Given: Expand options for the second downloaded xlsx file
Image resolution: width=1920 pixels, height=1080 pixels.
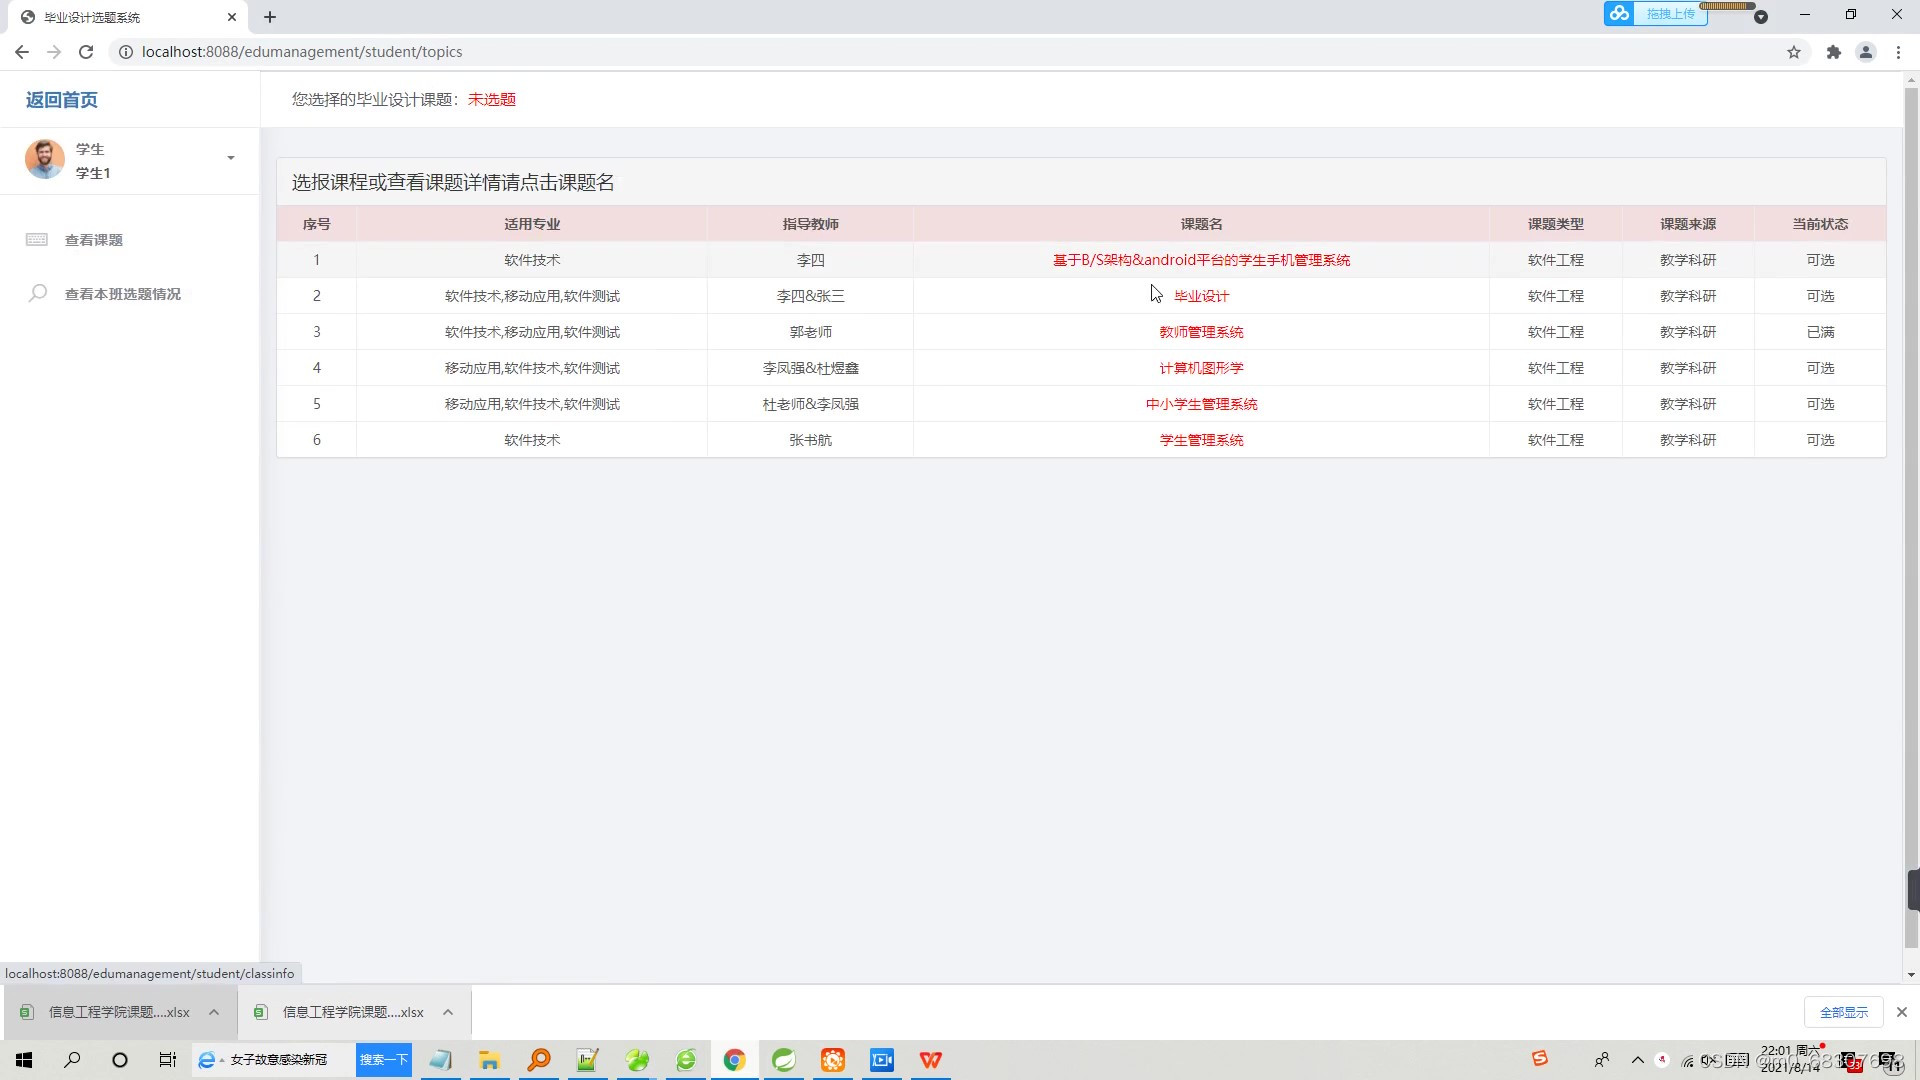Looking at the screenshot, I should [x=448, y=1012].
